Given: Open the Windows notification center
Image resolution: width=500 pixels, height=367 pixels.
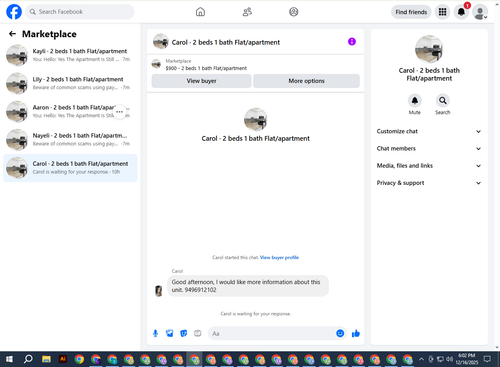Looking at the screenshot, I should pos(487,359).
